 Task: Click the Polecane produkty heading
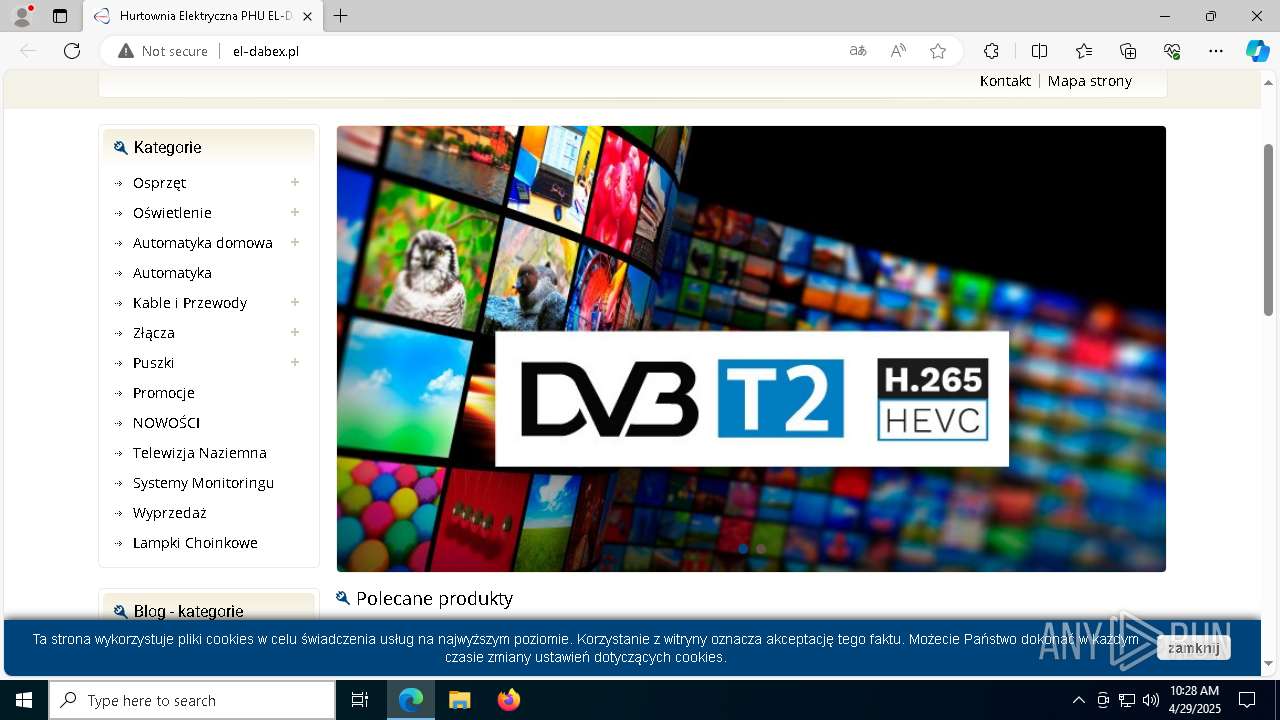434,598
